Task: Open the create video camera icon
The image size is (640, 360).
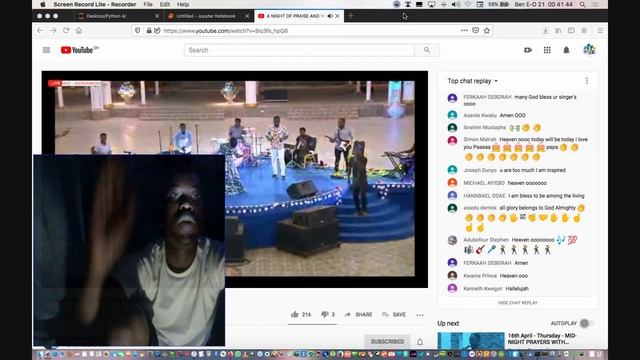Action: [528, 50]
